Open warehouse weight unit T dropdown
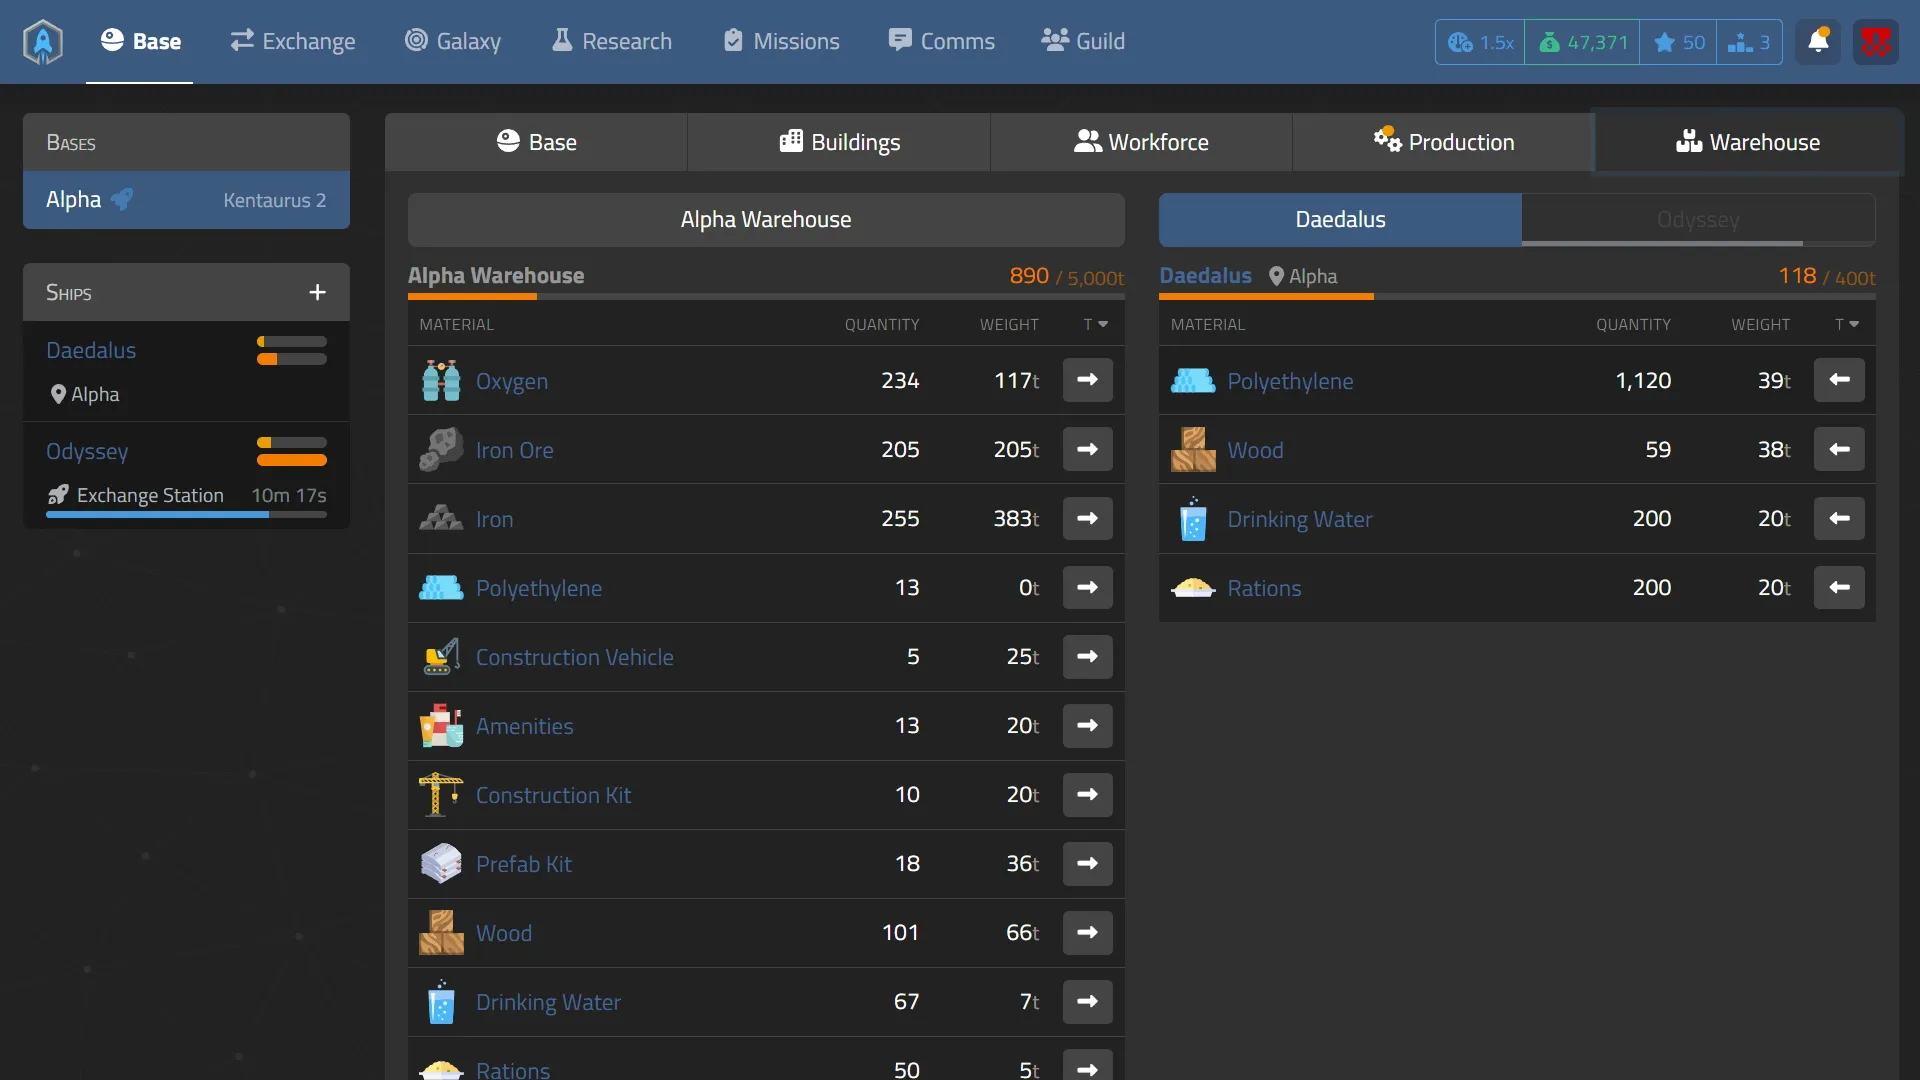This screenshot has width=1920, height=1080. click(x=1096, y=324)
